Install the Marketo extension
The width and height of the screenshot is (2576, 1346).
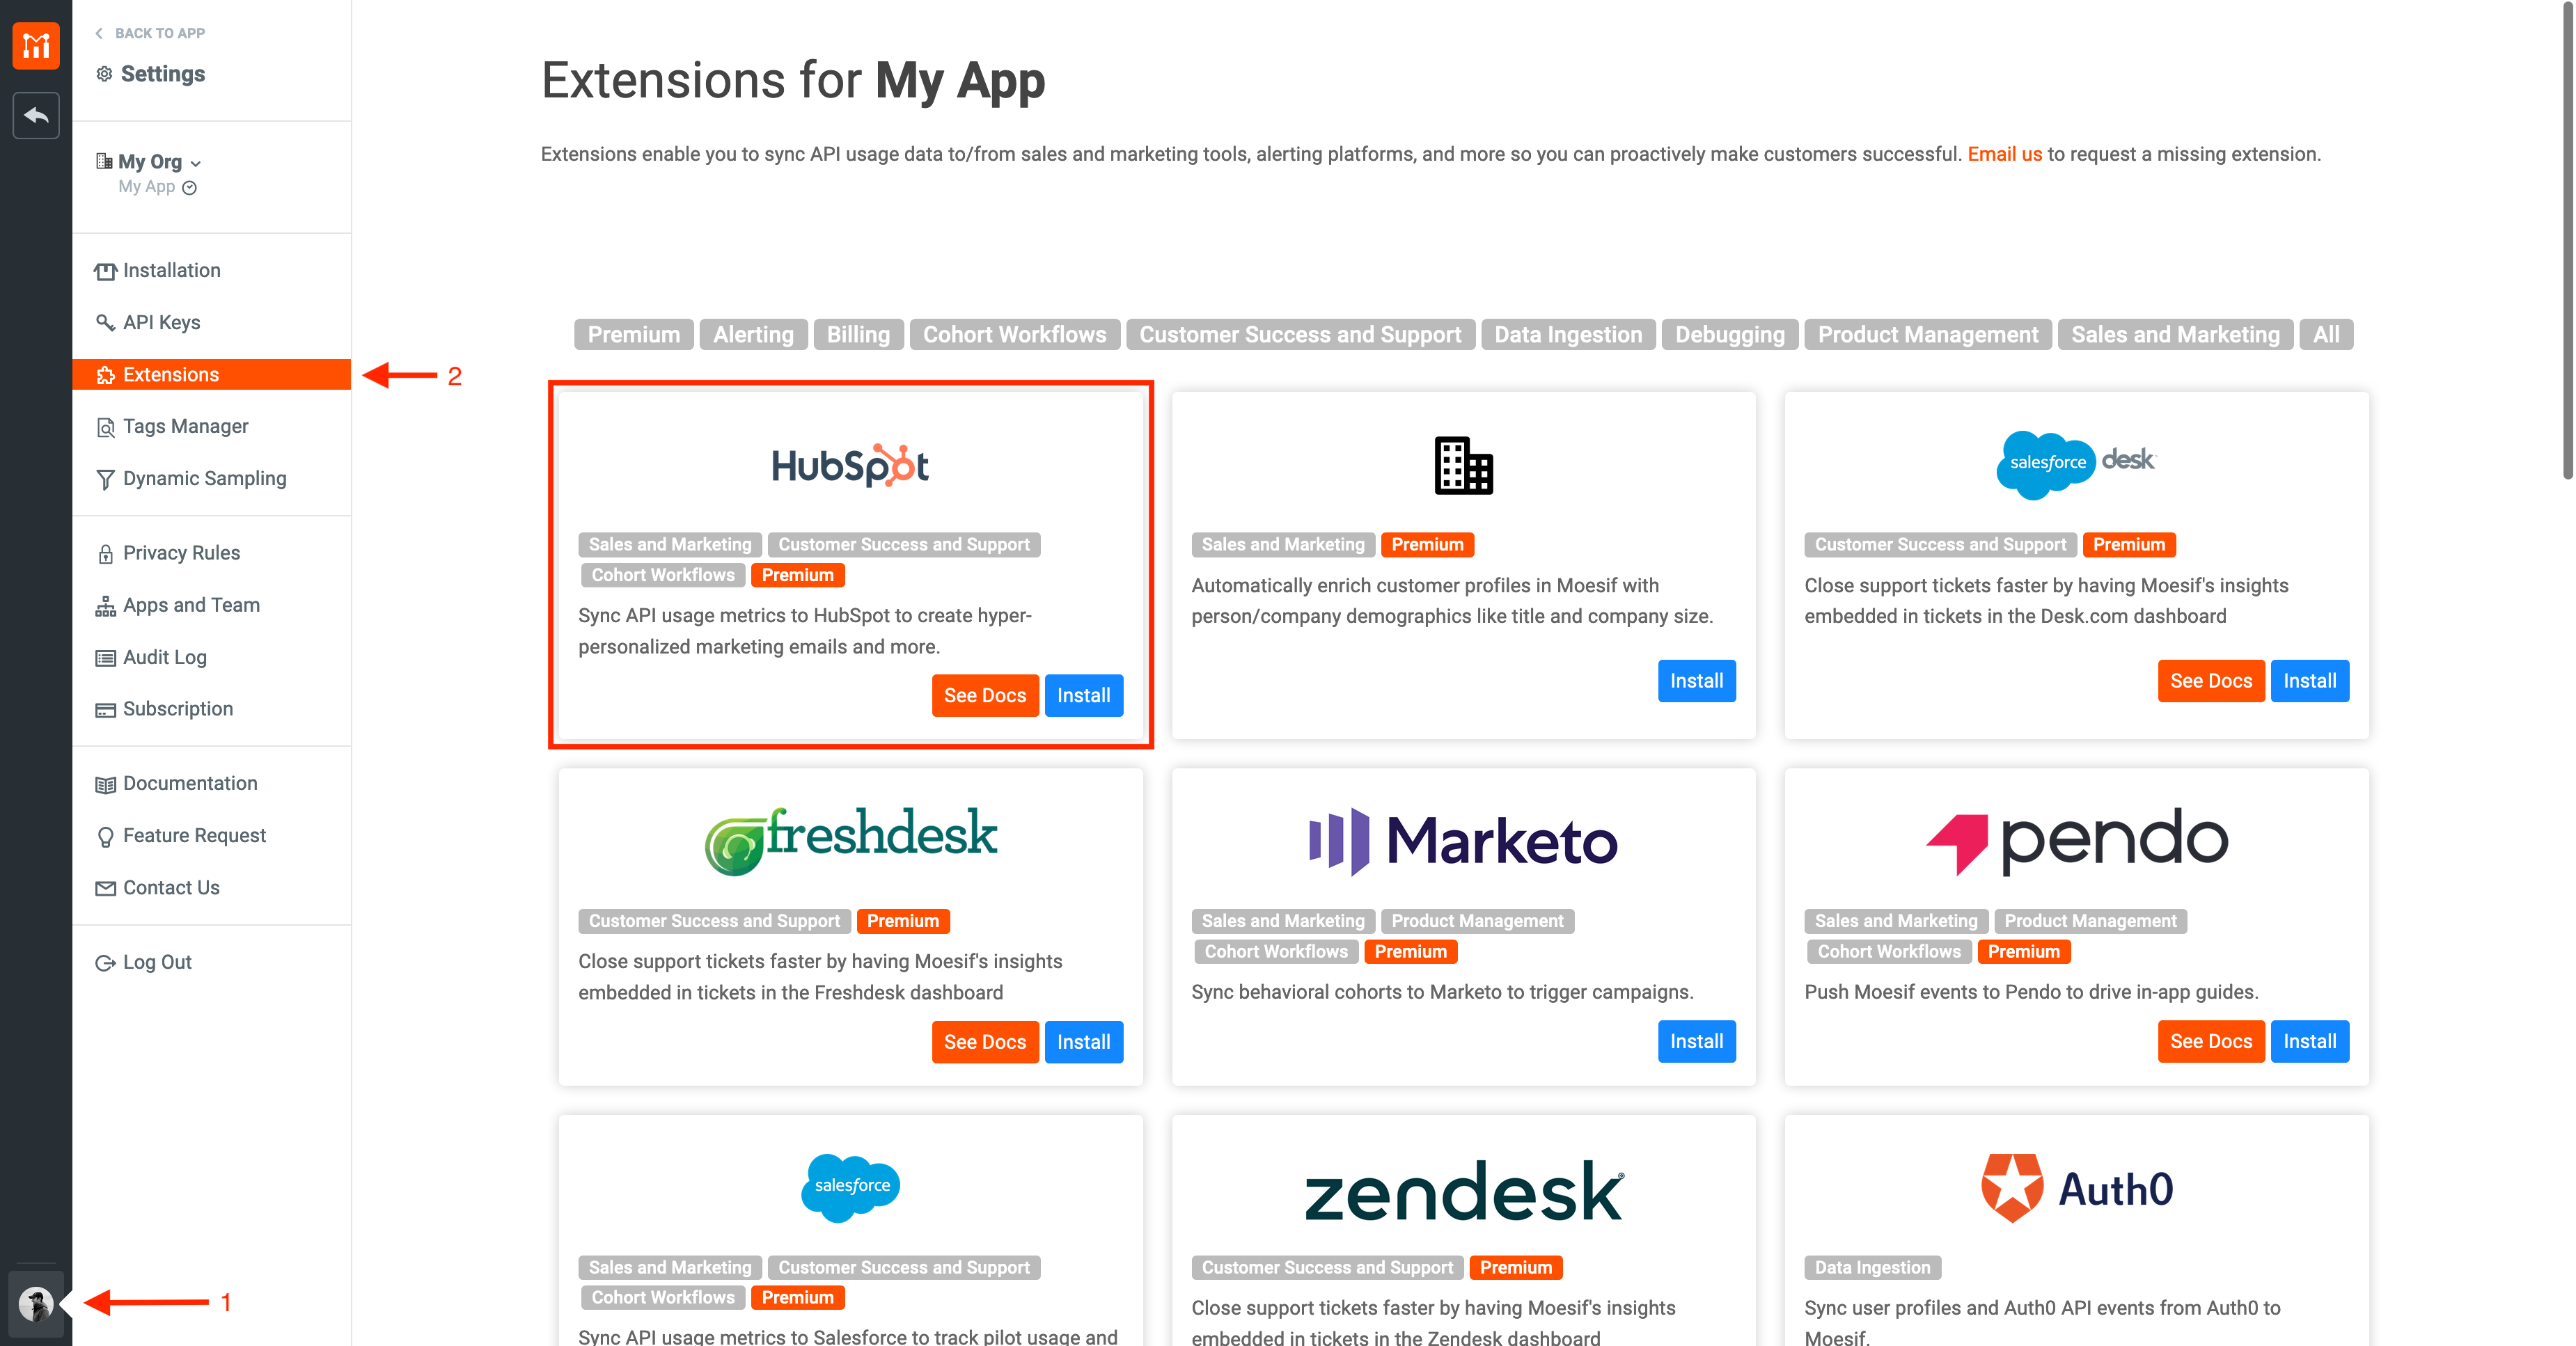point(1696,1041)
